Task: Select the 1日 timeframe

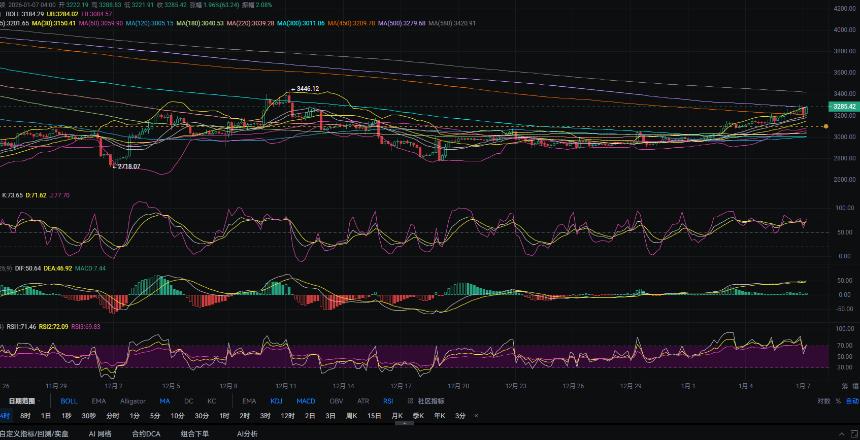Action: click(46, 416)
